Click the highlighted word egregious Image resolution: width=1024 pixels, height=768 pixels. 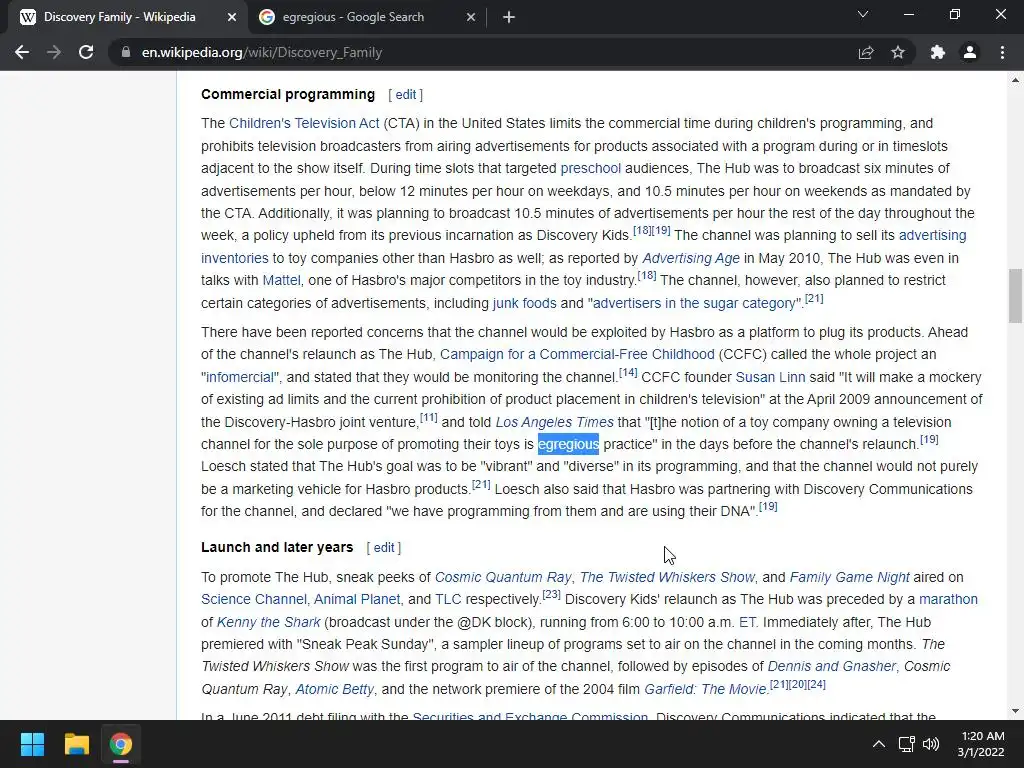click(568, 445)
